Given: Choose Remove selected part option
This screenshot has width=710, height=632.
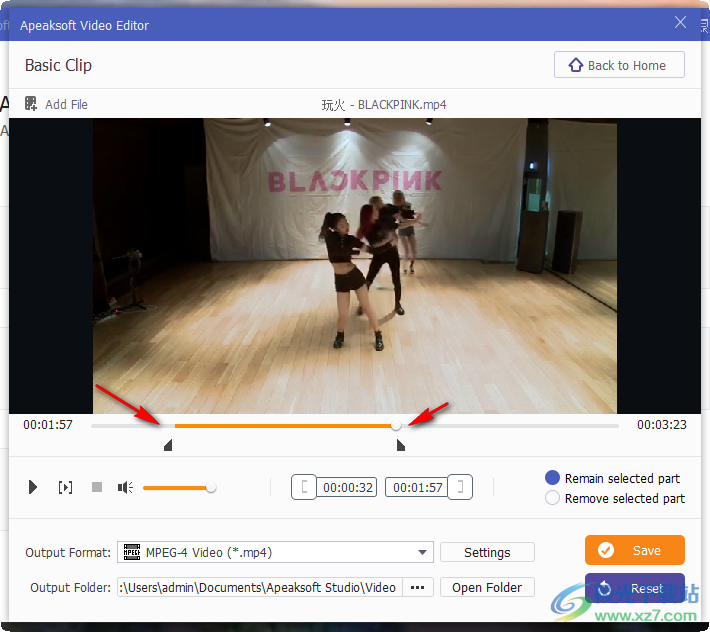Looking at the screenshot, I should [x=616, y=498].
